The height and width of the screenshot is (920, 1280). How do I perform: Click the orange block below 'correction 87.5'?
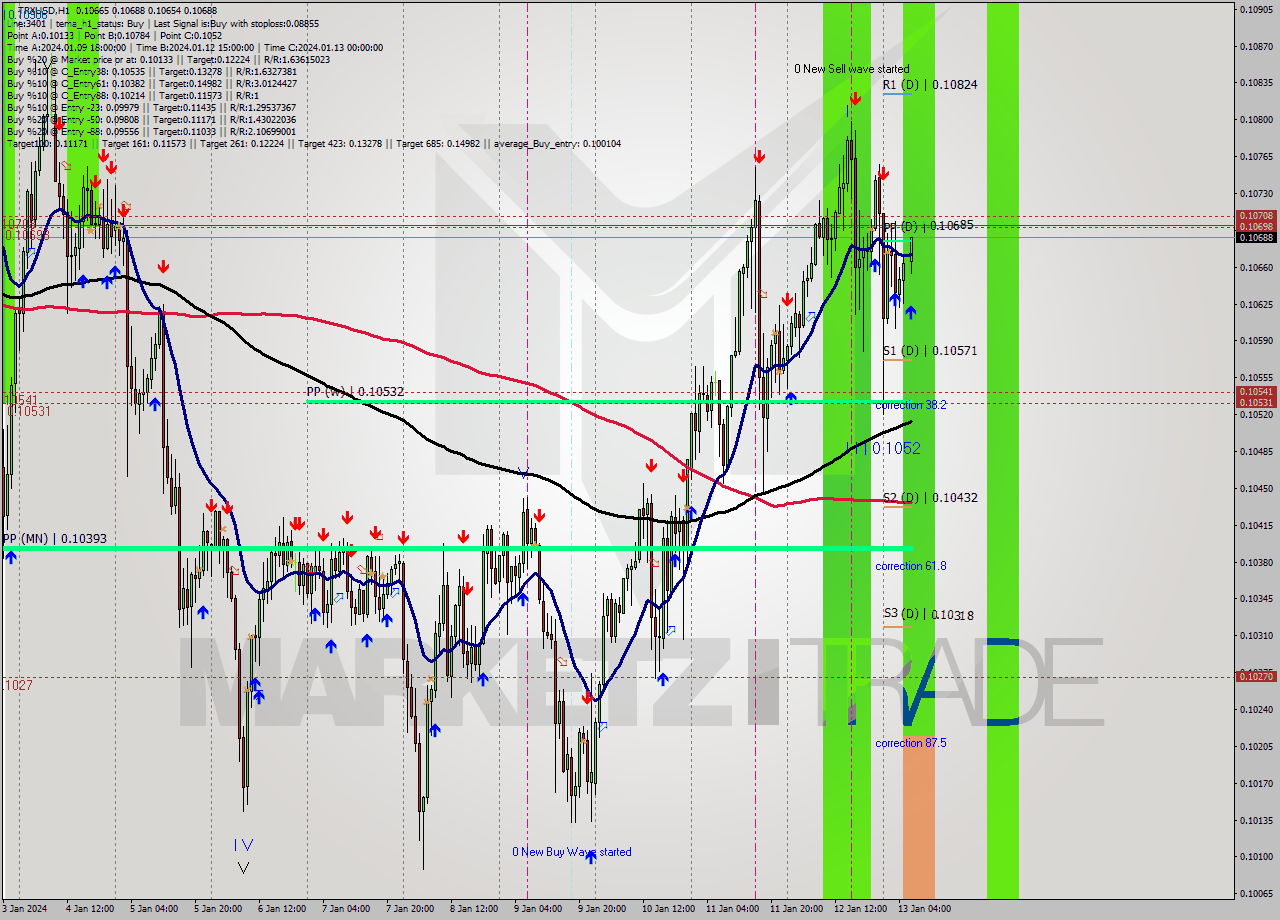(x=918, y=817)
